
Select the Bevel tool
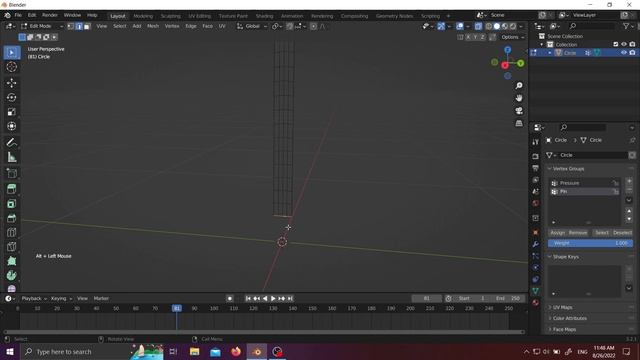point(11,218)
